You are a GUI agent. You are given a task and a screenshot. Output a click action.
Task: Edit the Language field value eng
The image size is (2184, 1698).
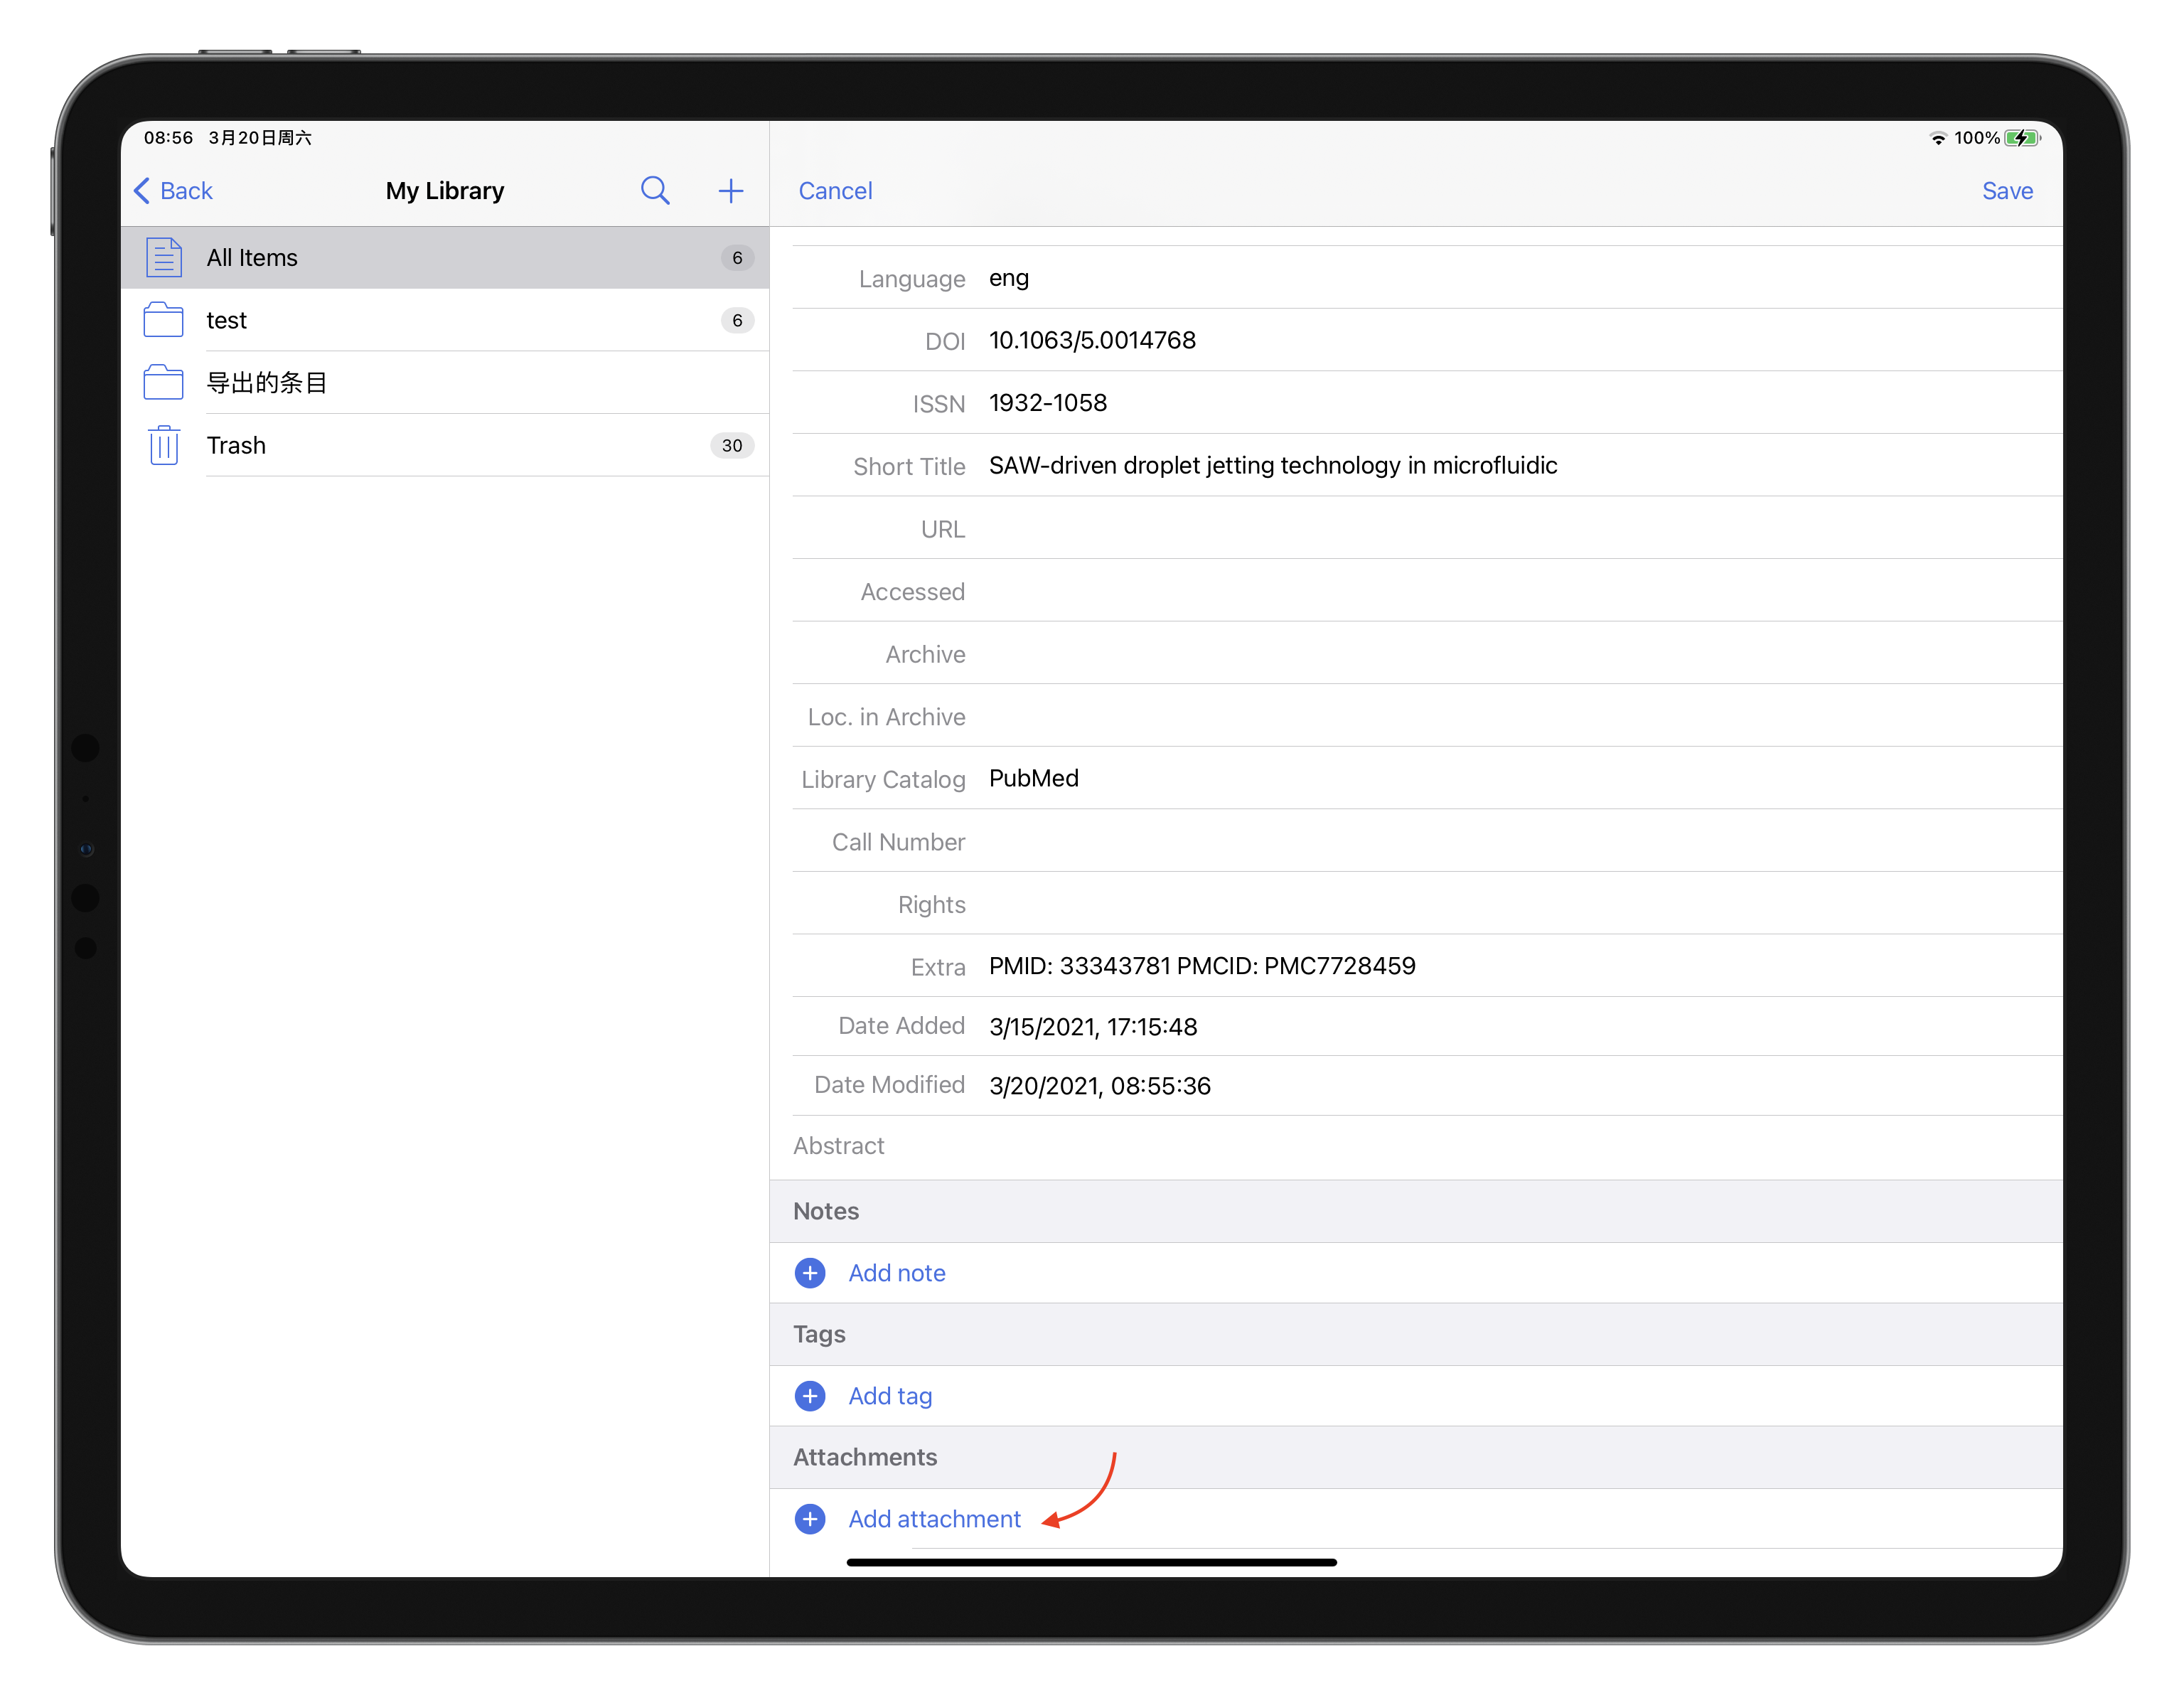(x=1009, y=279)
